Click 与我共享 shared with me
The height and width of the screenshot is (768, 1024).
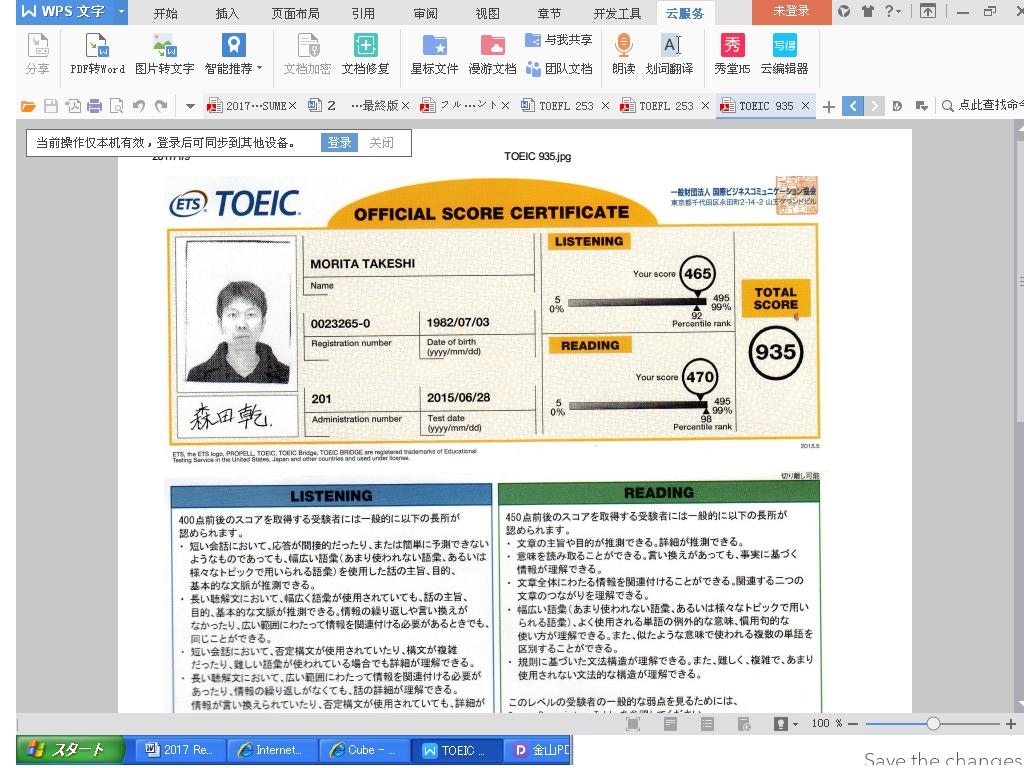(x=559, y=40)
